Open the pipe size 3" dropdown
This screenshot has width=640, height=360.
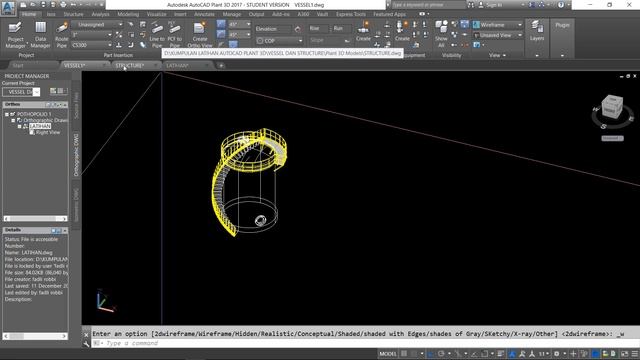click(92, 35)
